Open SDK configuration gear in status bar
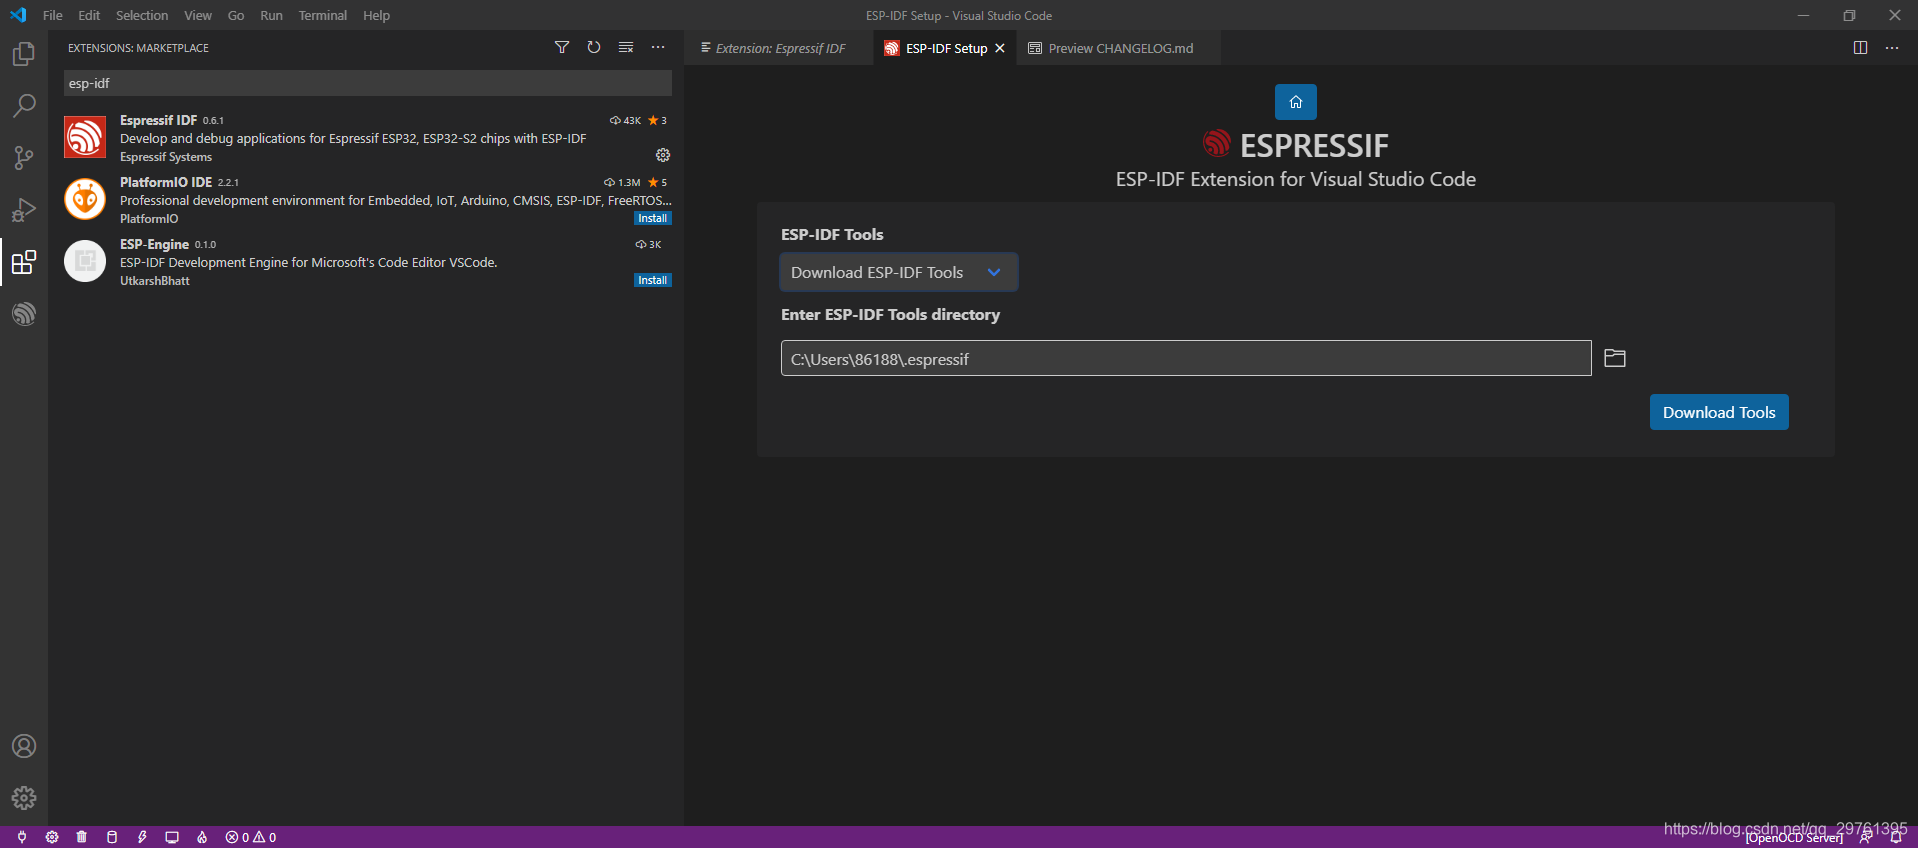Viewport: 1918px width, 848px height. (52, 837)
